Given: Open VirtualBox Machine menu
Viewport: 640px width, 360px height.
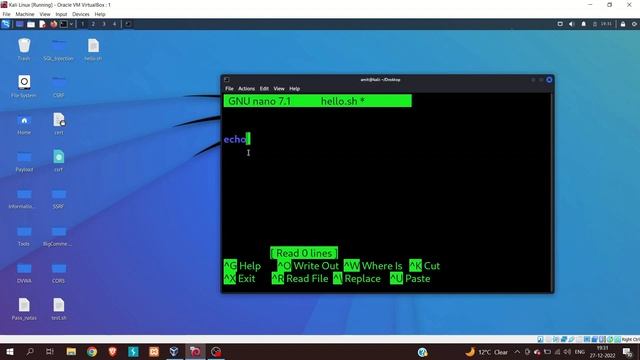Looking at the screenshot, I should [x=25, y=14].
